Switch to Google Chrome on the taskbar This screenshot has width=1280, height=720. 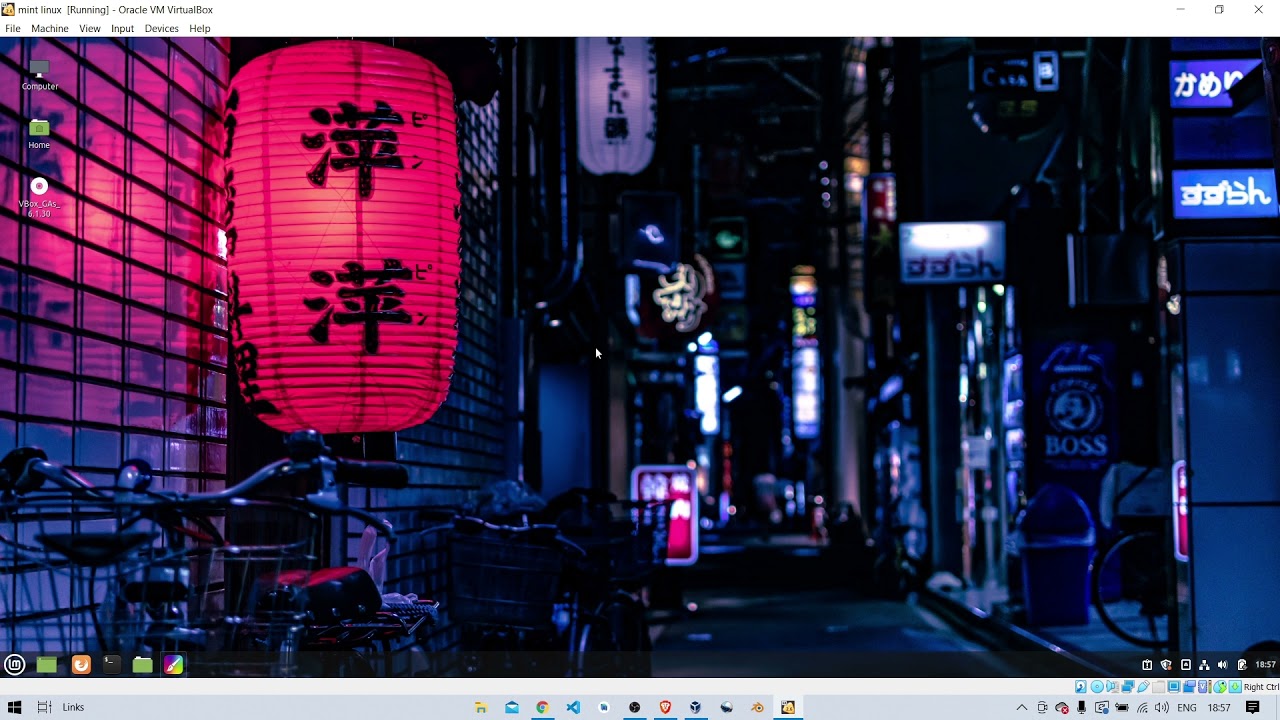pyautogui.click(x=542, y=707)
